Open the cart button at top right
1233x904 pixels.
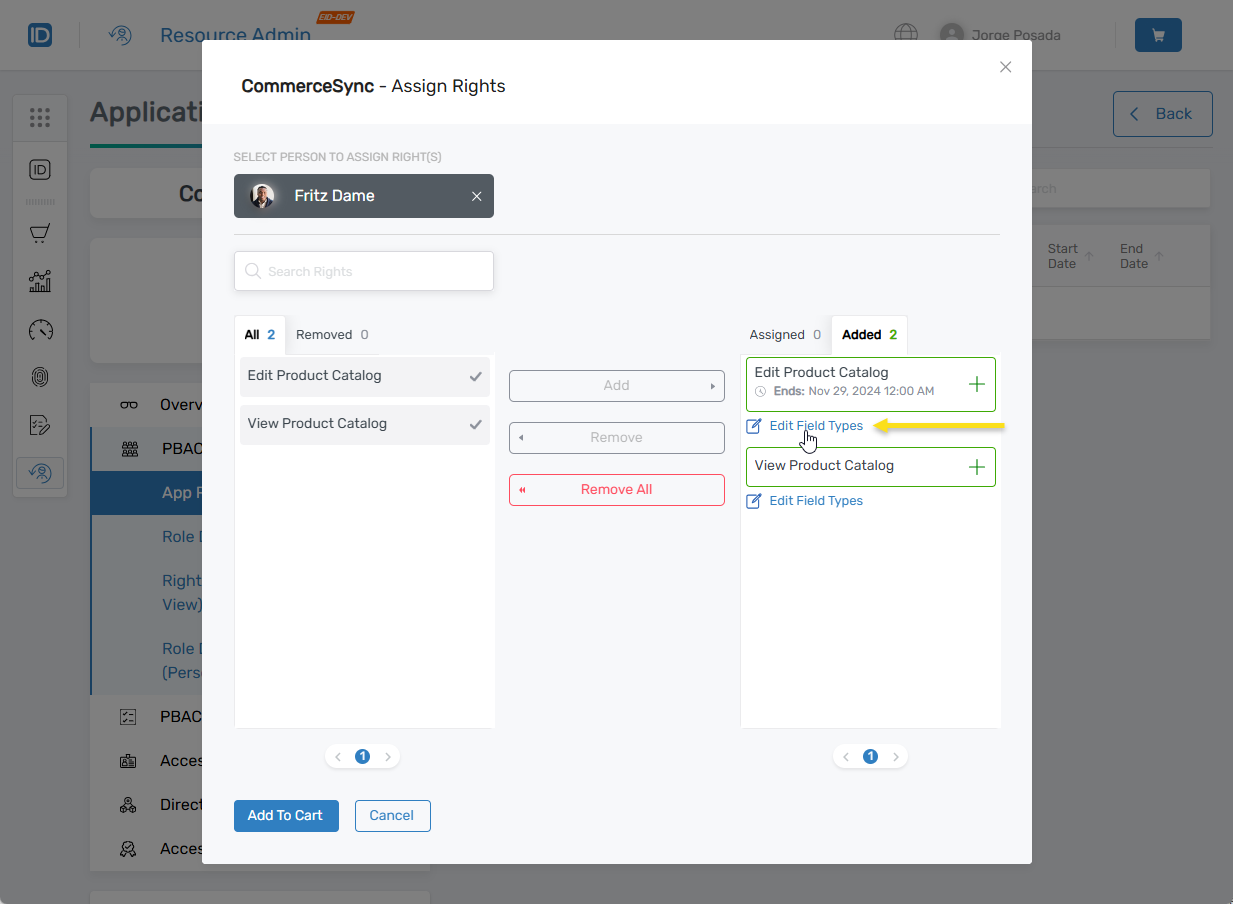click(x=1157, y=35)
